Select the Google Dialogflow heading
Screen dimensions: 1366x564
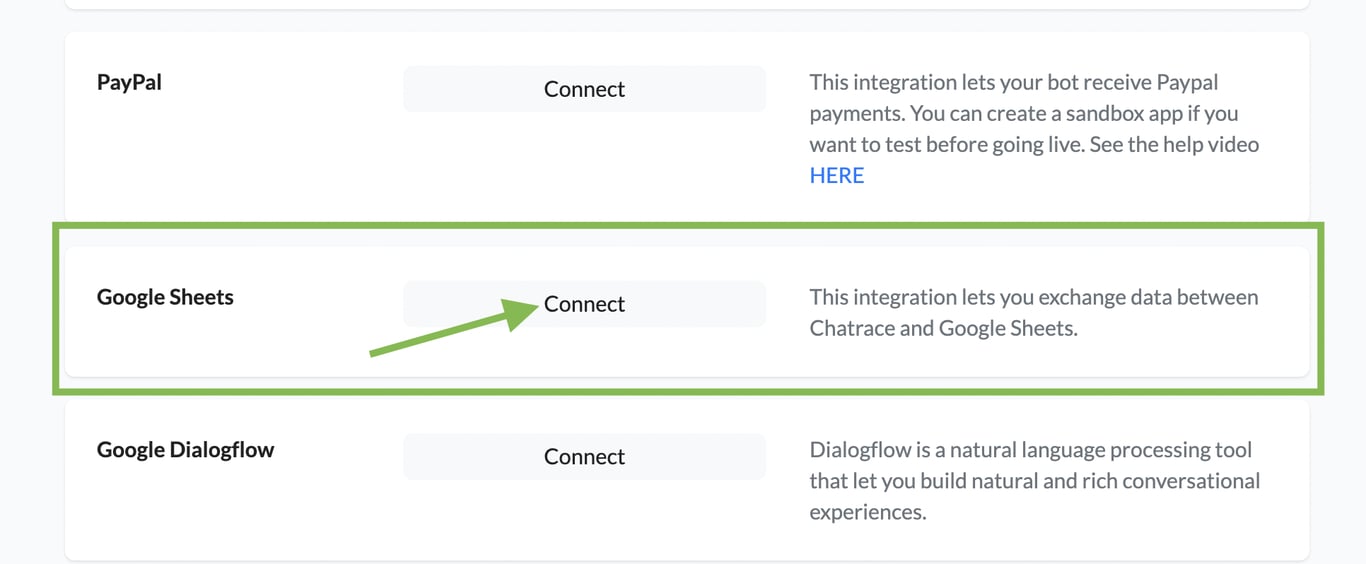click(x=185, y=450)
